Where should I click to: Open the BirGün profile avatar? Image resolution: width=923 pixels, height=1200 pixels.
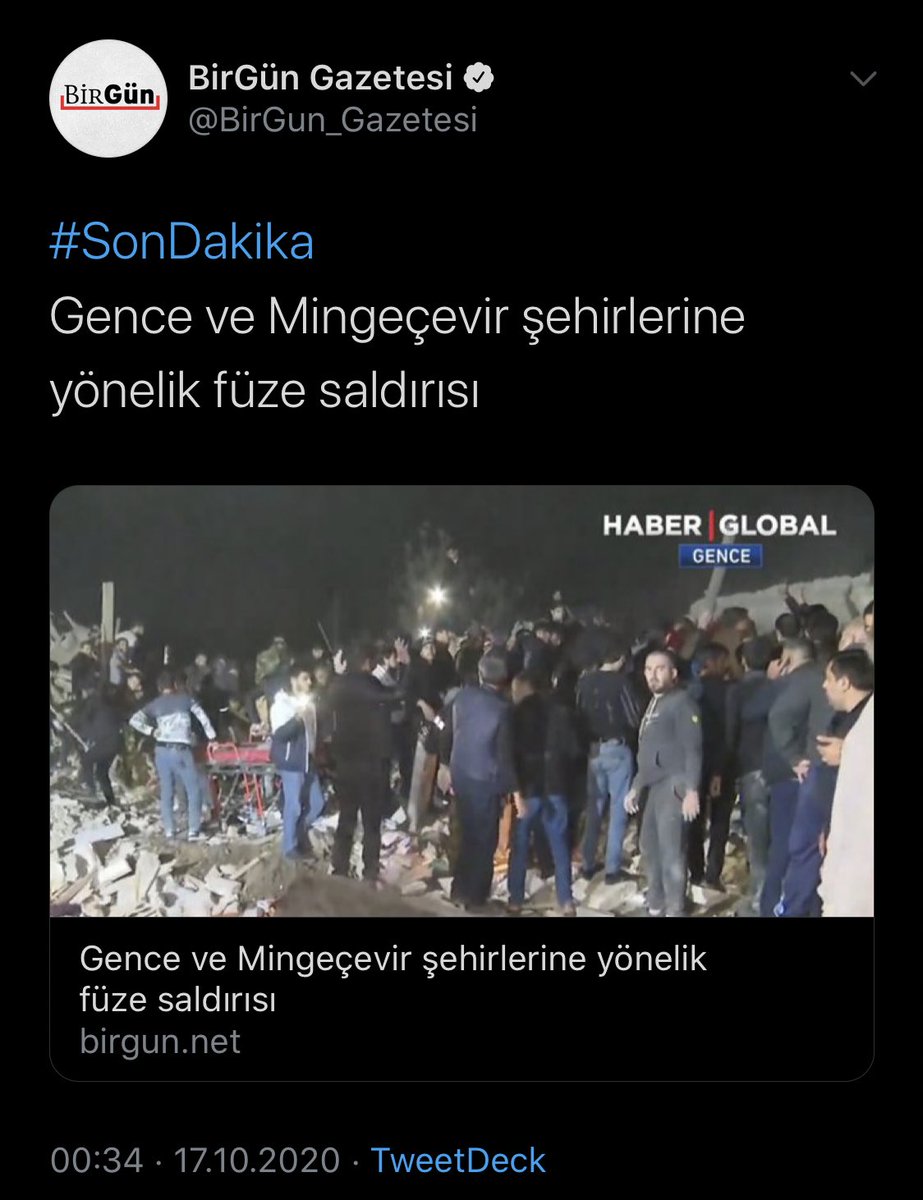click(109, 97)
